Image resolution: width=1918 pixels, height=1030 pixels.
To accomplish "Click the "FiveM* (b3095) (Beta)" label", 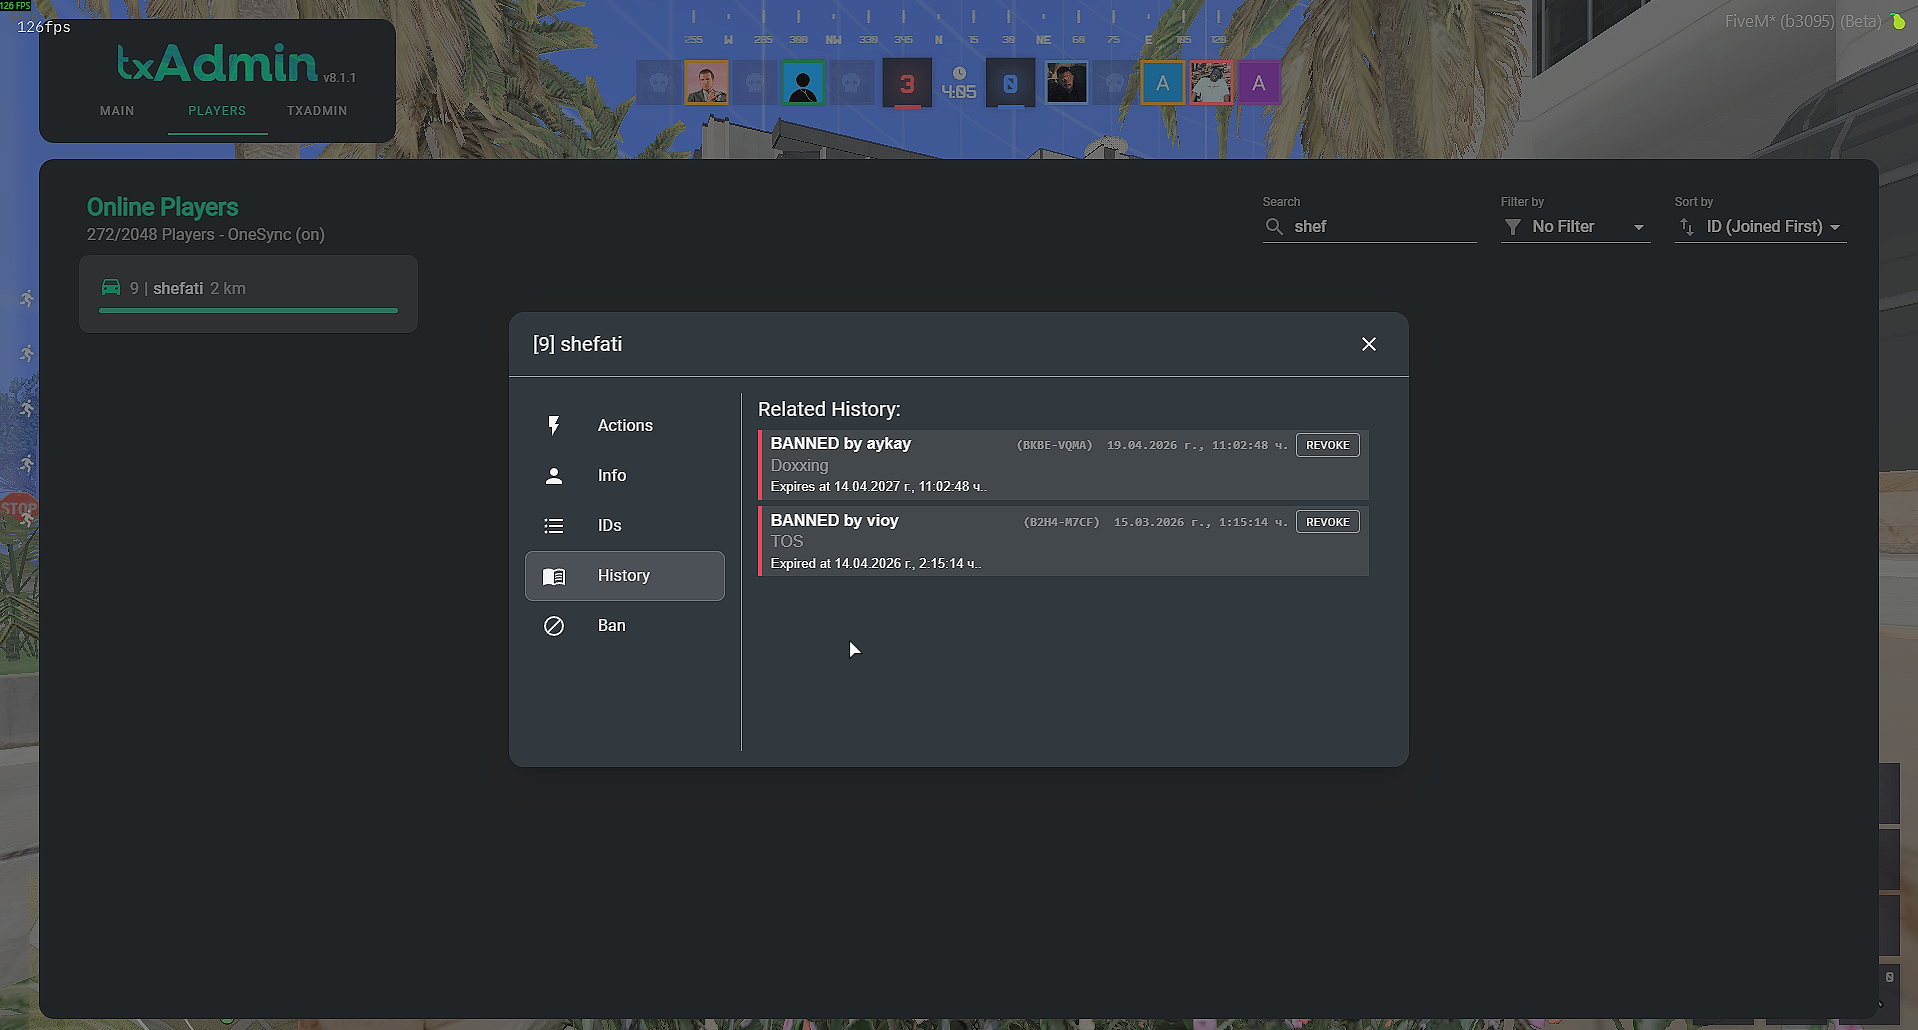I will pyautogui.click(x=1803, y=21).
